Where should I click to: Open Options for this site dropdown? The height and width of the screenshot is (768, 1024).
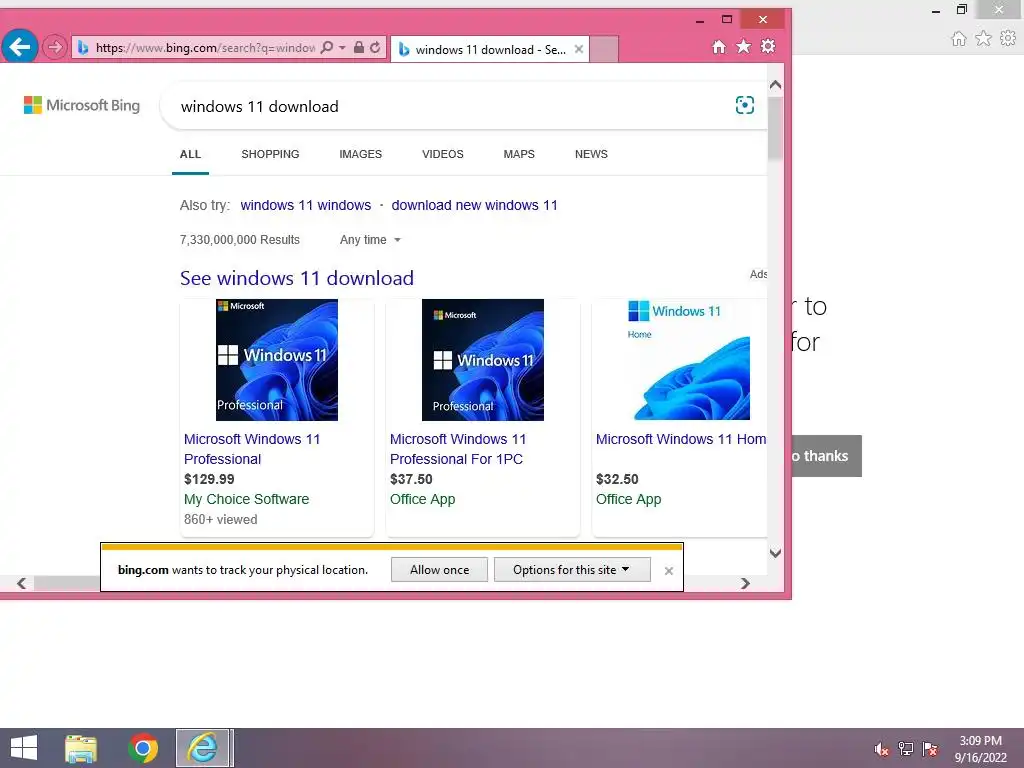point(572,569)
